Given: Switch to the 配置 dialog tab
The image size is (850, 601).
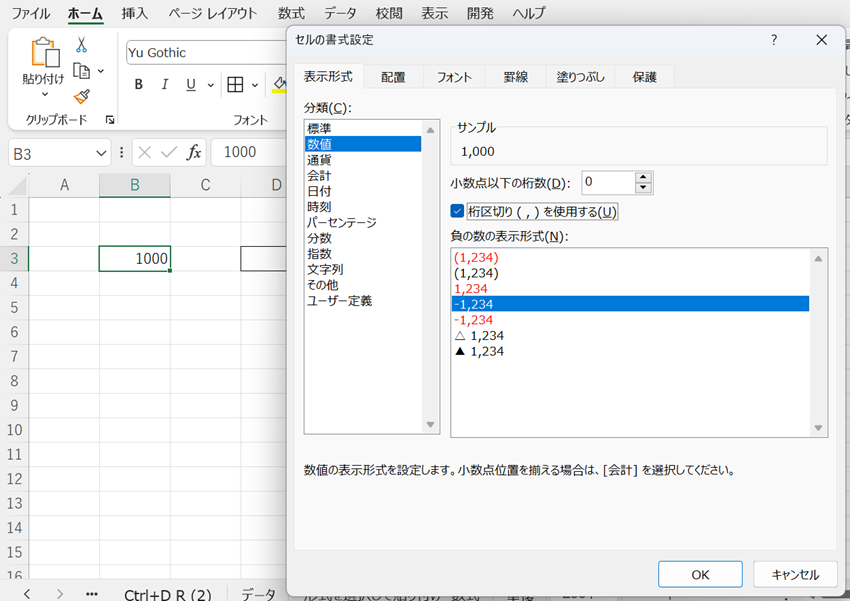Looking at the screenshot, I should pyautogui.click(x=393, y=77).
